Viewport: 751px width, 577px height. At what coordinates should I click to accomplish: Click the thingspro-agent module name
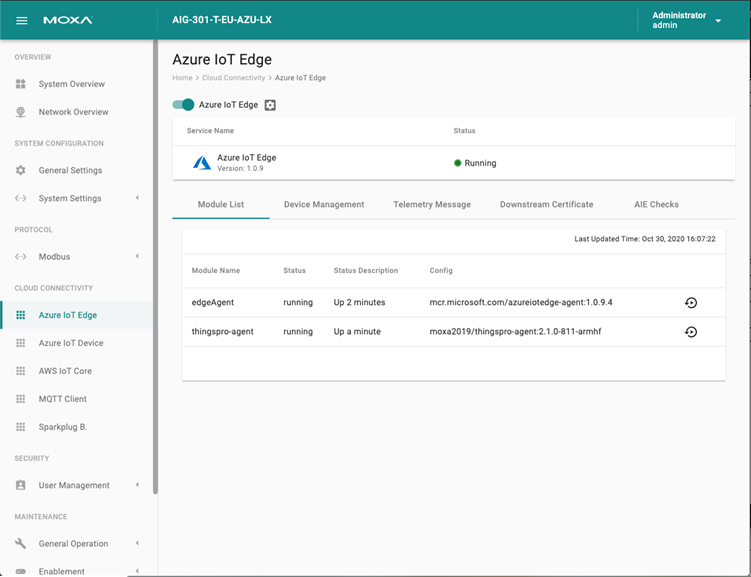click(222, 331)
